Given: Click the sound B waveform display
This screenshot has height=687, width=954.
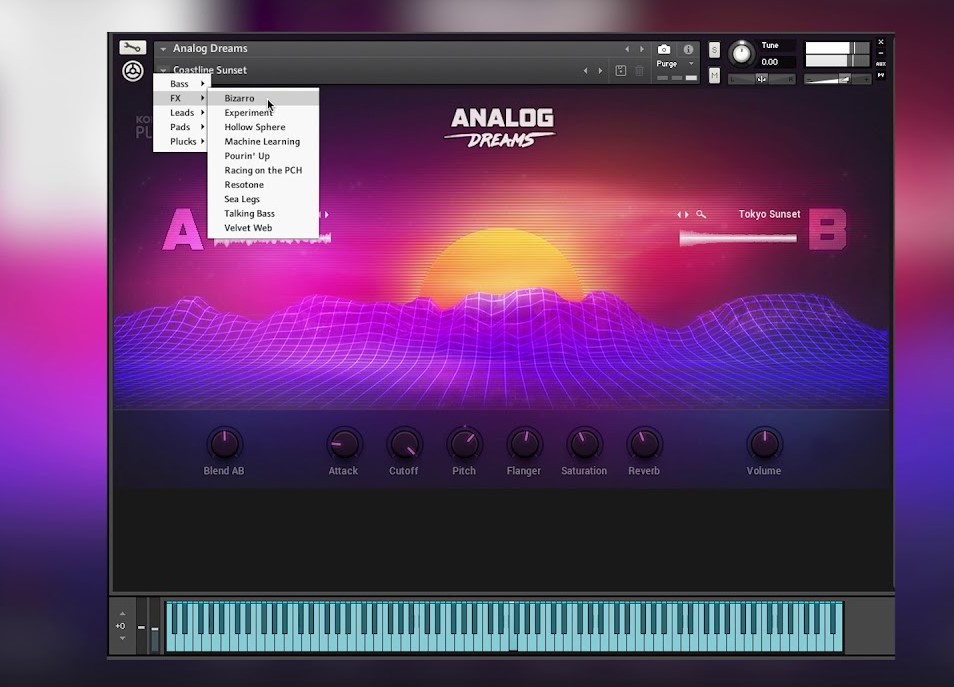Looking at the screenshot, I should pos(738,239).
